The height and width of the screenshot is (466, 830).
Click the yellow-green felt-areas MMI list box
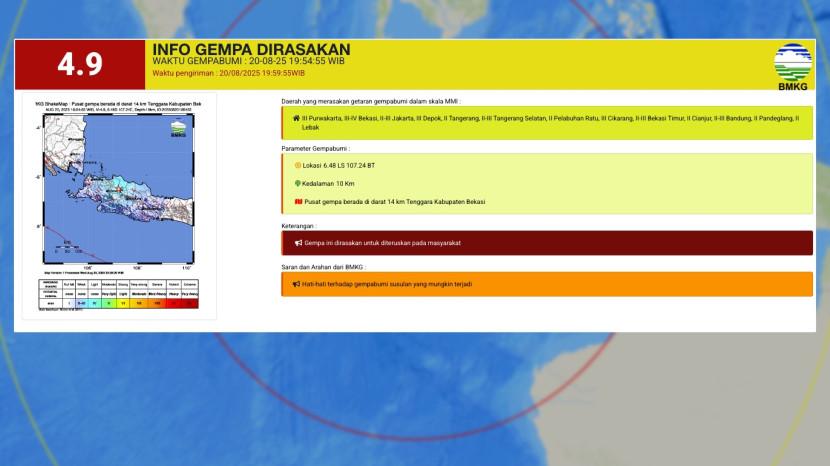[548, 123]
